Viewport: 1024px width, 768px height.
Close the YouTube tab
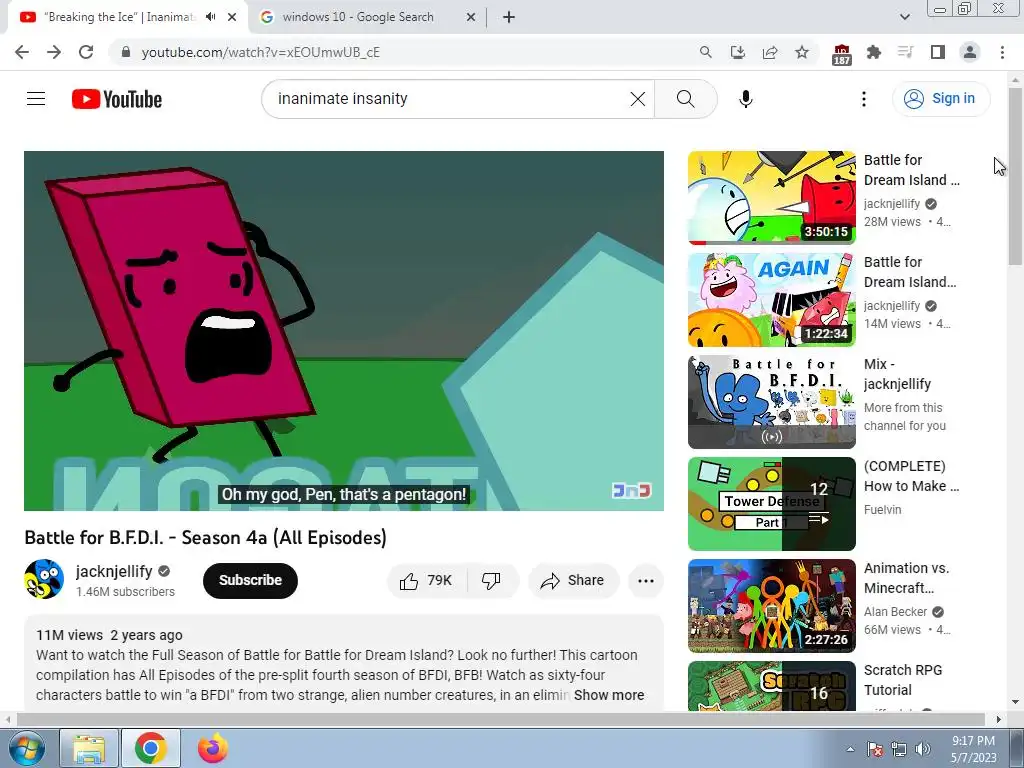click(232, 17)
